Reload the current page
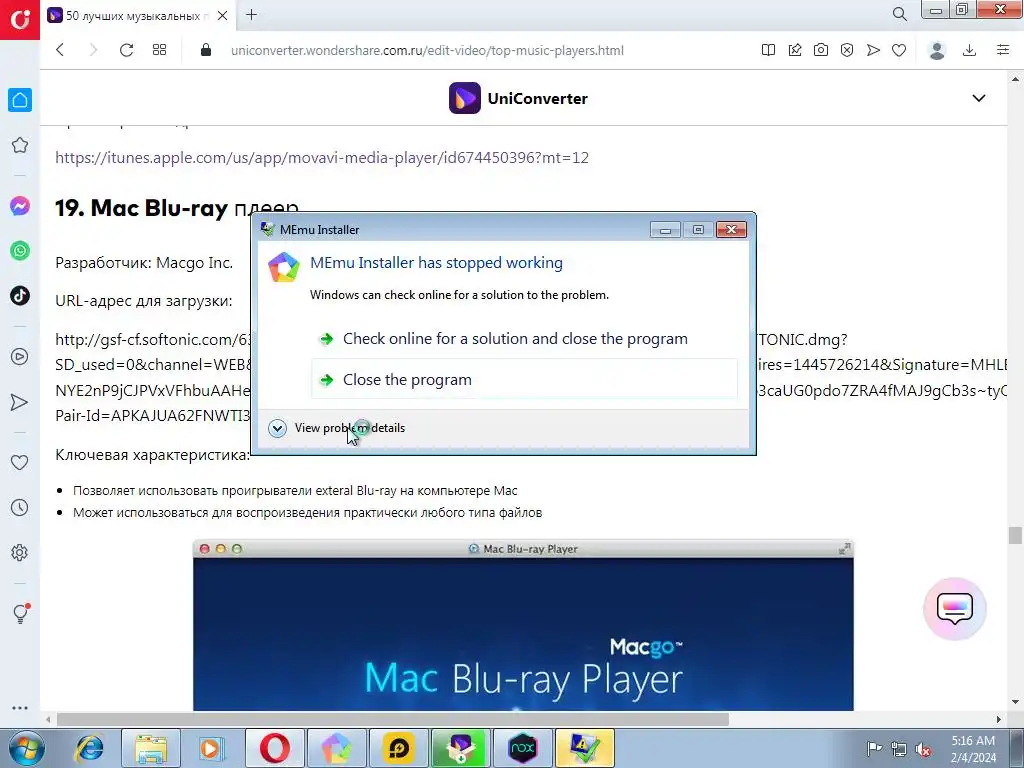This screenshot has width=1024, height=768. [x=126, y=50]
